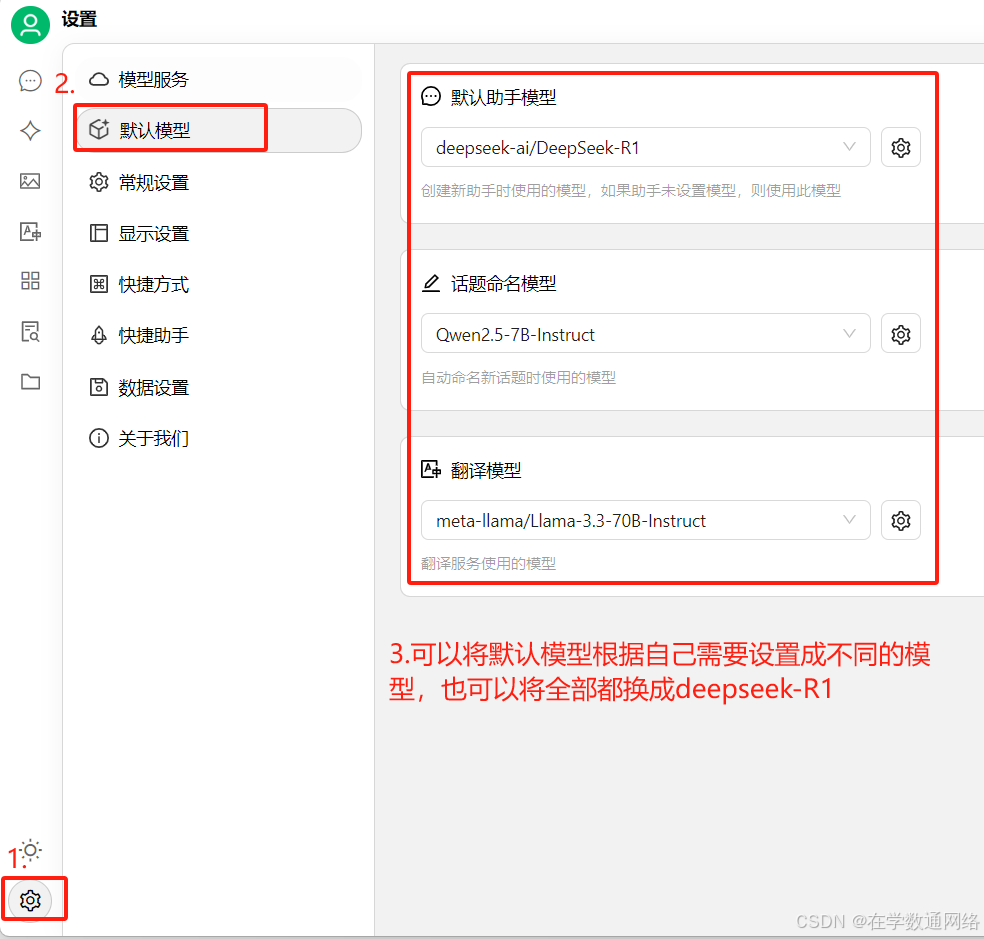The height and width of the screenshot is (939, 984).
Task: Open the sparkle agents sidebar icon
Action: point(30,131)
